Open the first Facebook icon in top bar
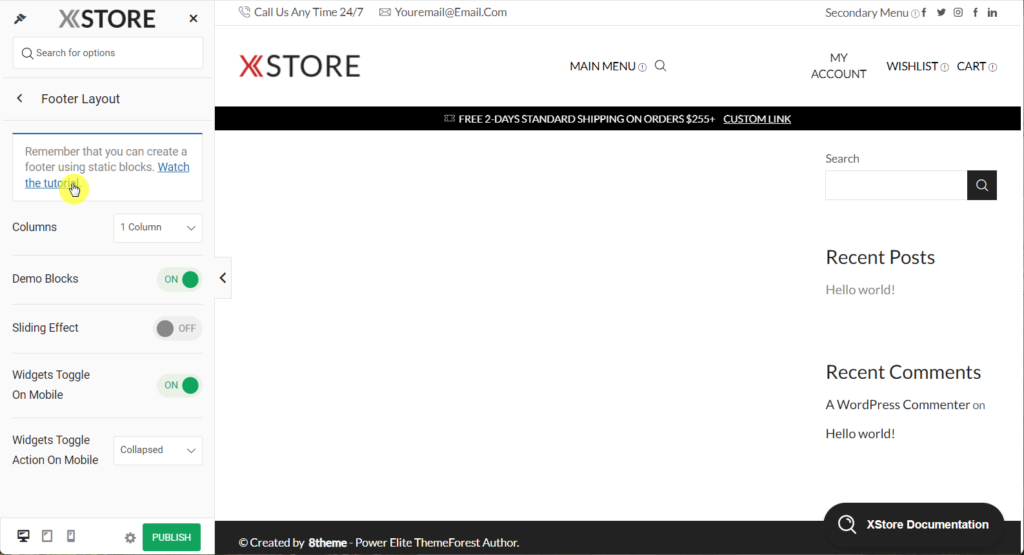The image size is (1024, 555). click(x=924, y=12)
